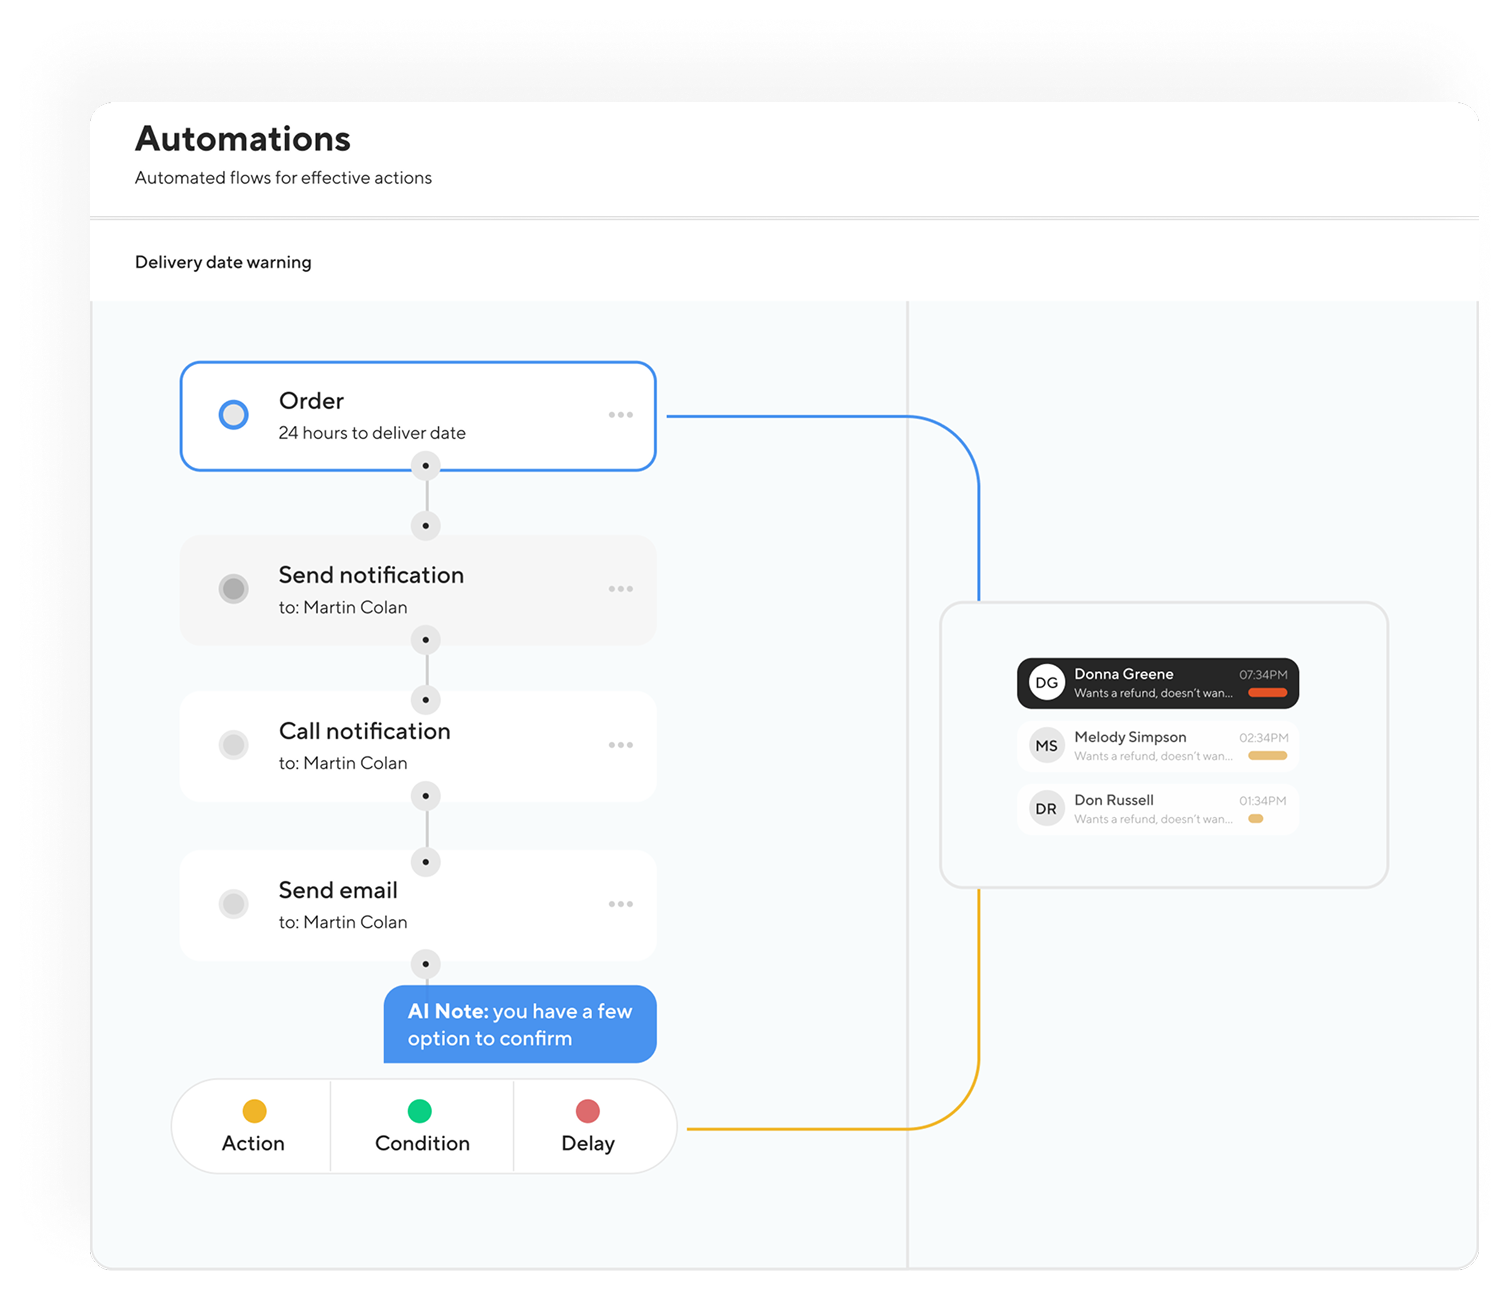This screenshot has width=1509, height=1289.
Task: Open the Order card three-dot menu
Action: pyautogui.click(x=620, y=415)
